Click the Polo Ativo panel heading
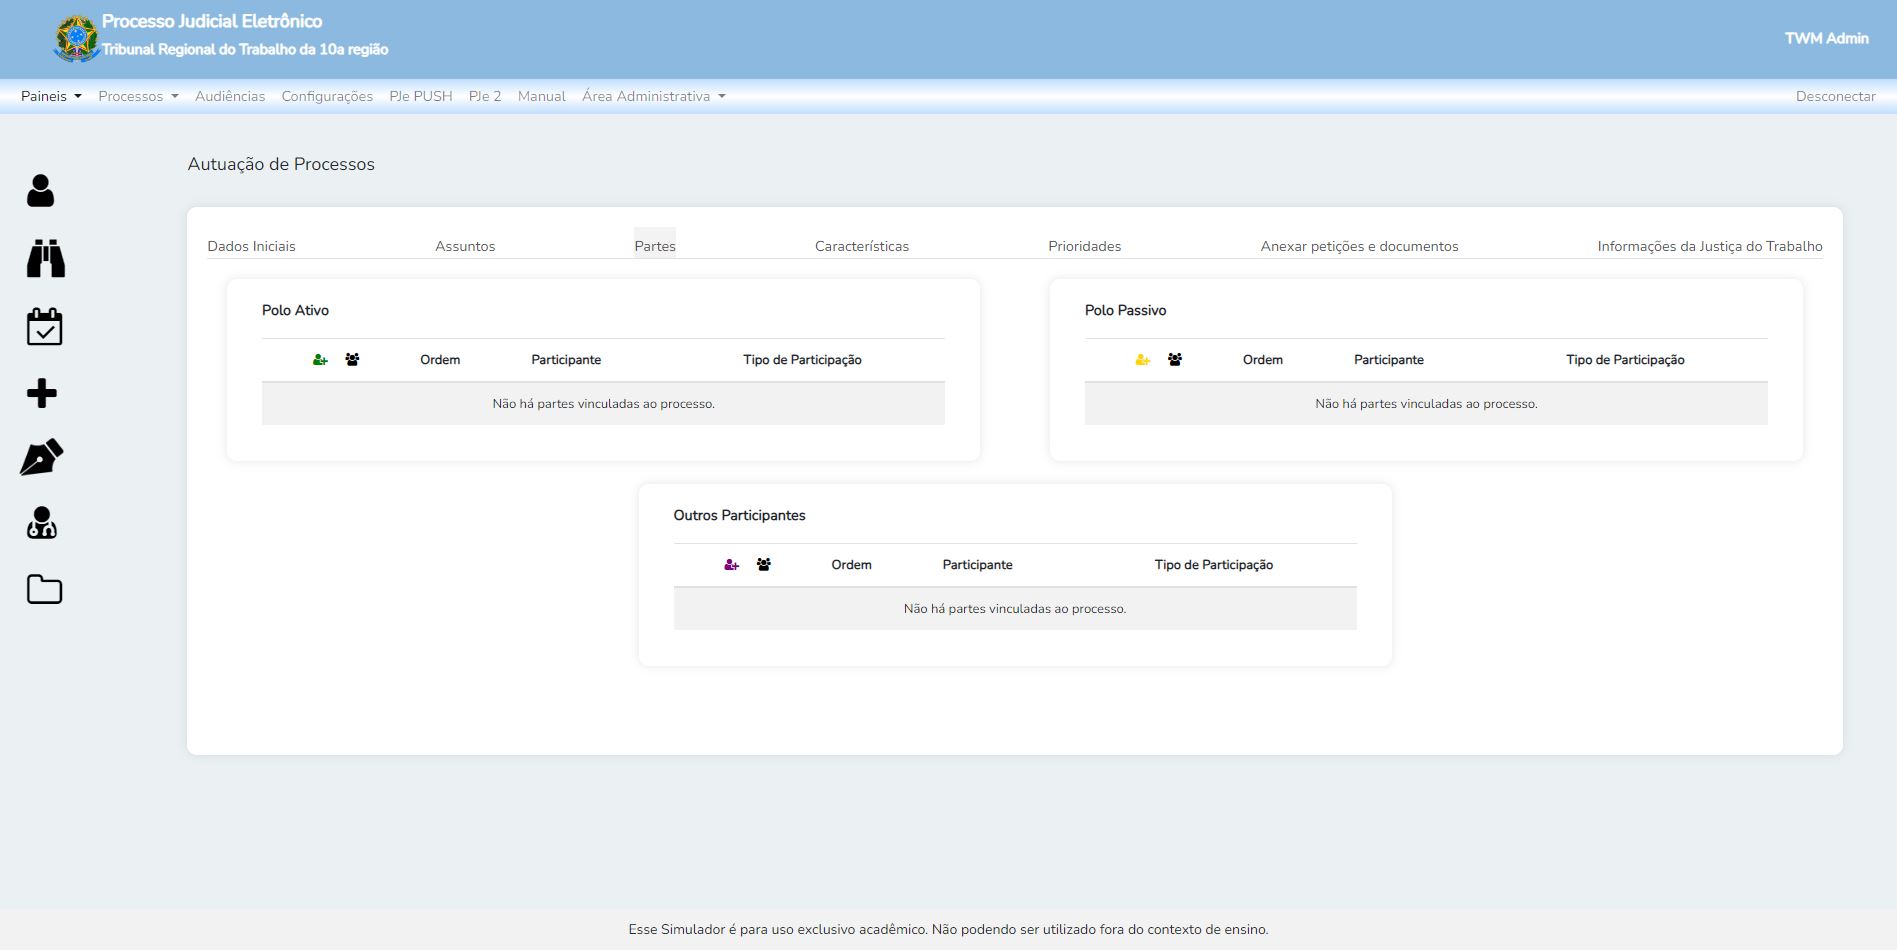The image size is (1897, 950). tap(296, 310)
